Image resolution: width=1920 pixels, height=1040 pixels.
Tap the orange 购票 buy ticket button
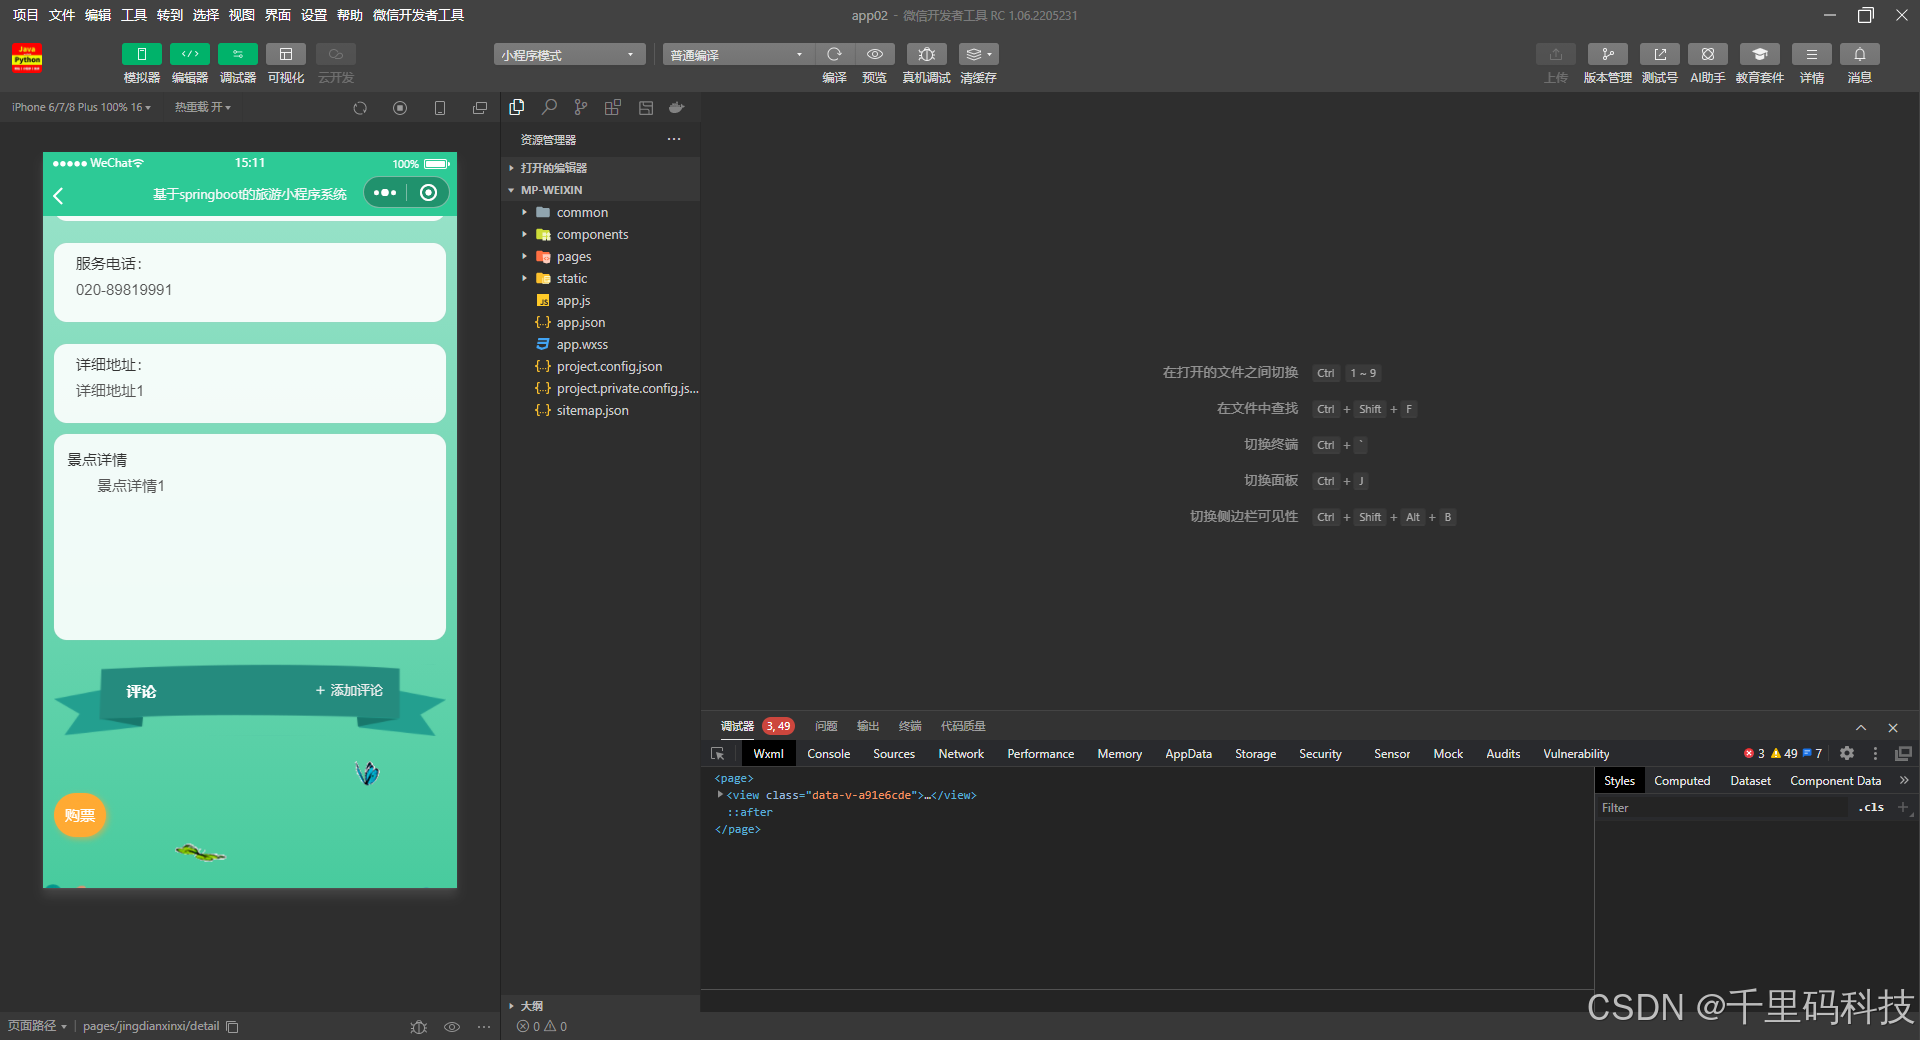(80, 815)
